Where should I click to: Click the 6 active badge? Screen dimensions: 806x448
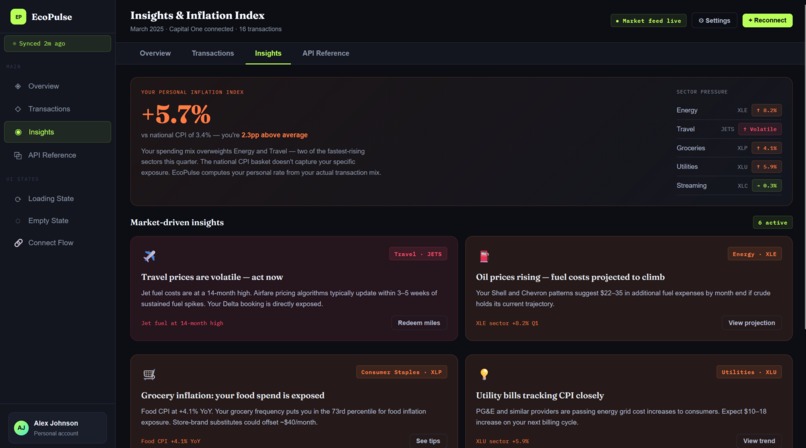pos(773,222)
